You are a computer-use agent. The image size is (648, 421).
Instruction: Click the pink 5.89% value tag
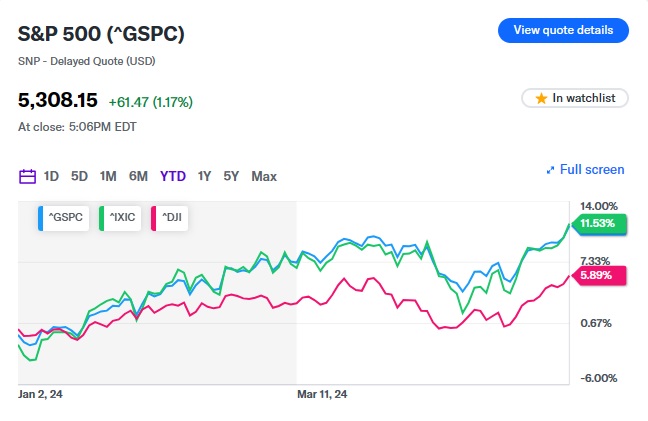599,276
